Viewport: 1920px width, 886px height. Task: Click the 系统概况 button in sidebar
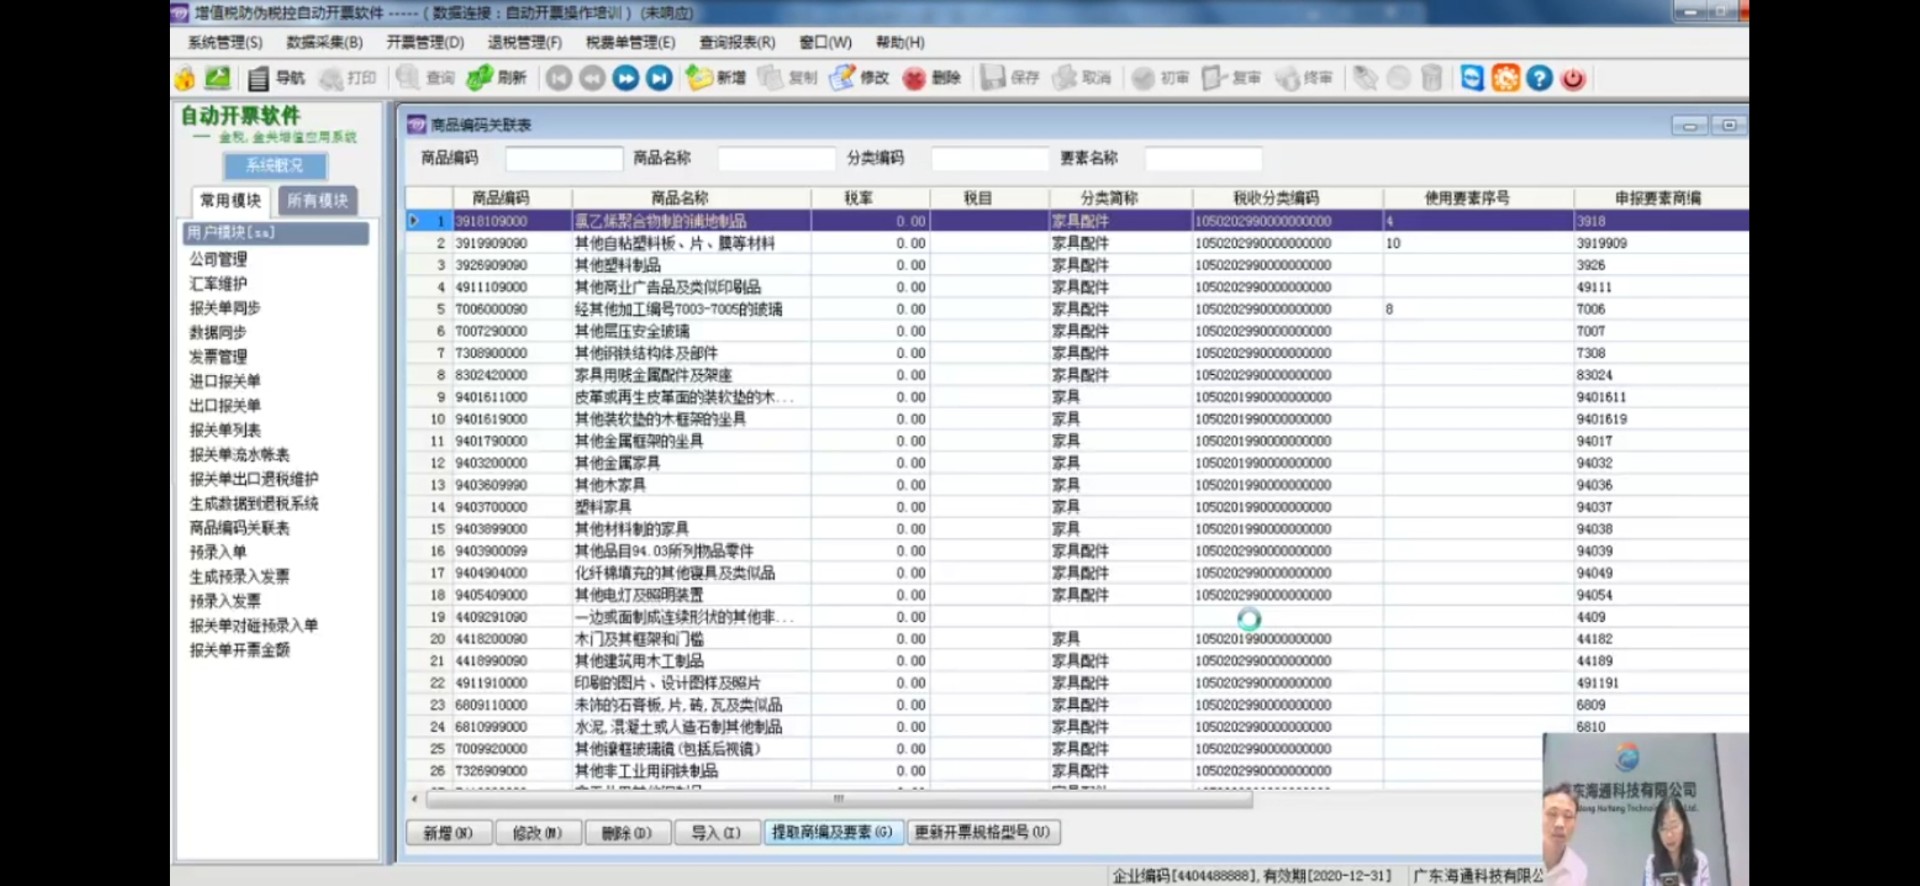coord(274,165)
